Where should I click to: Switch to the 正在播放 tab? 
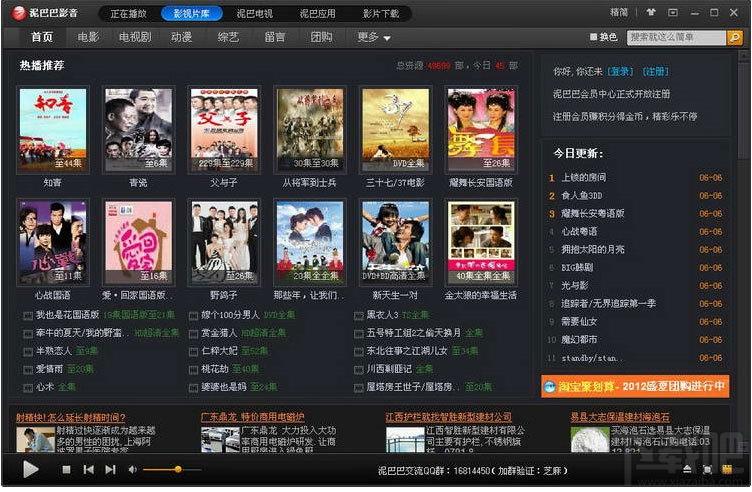[x=128, y=13]
